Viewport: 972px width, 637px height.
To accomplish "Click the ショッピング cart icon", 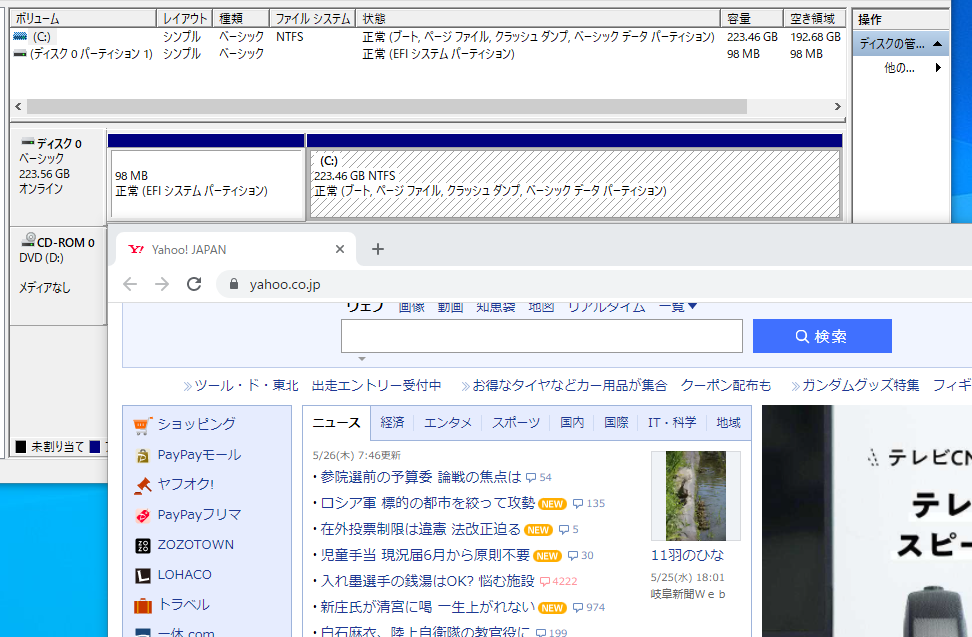I will click(x=143, y=425).
